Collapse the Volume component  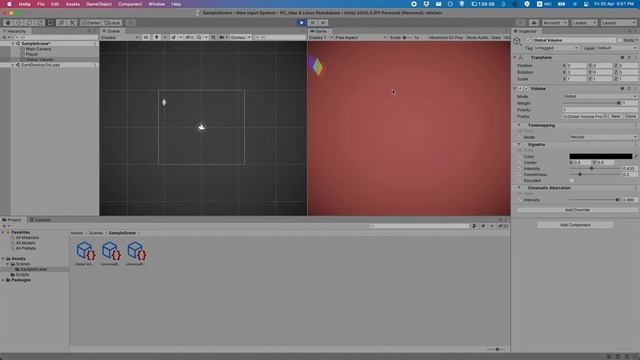coord(515,89)
